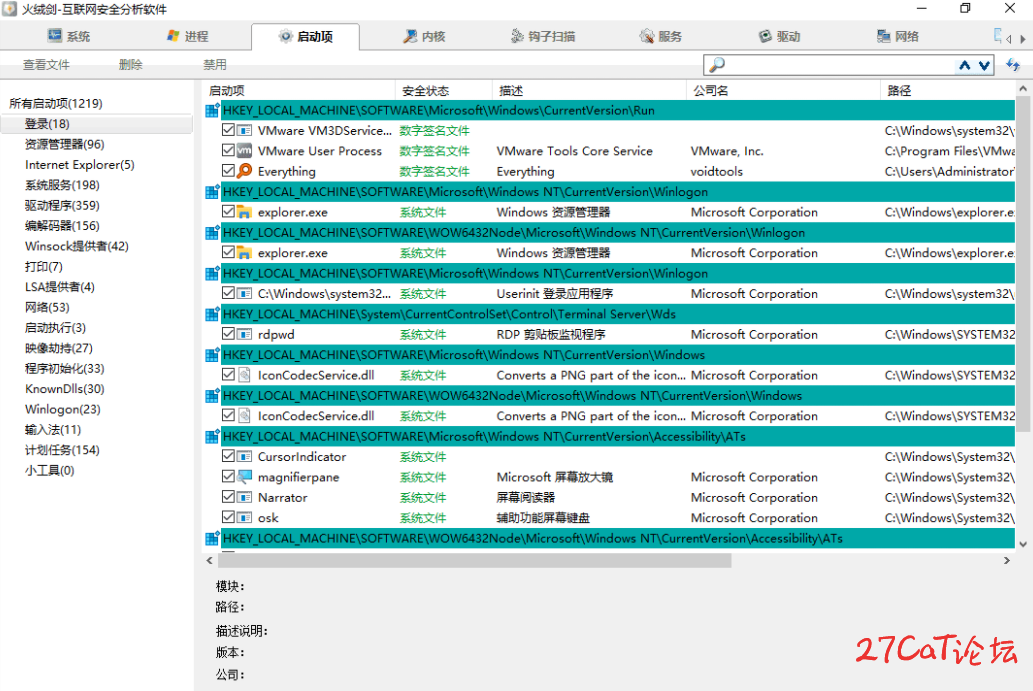Select 映像劫持(27) in the sidebar
The width and height of the screenshot is (1033, 691).
(59, 348)
